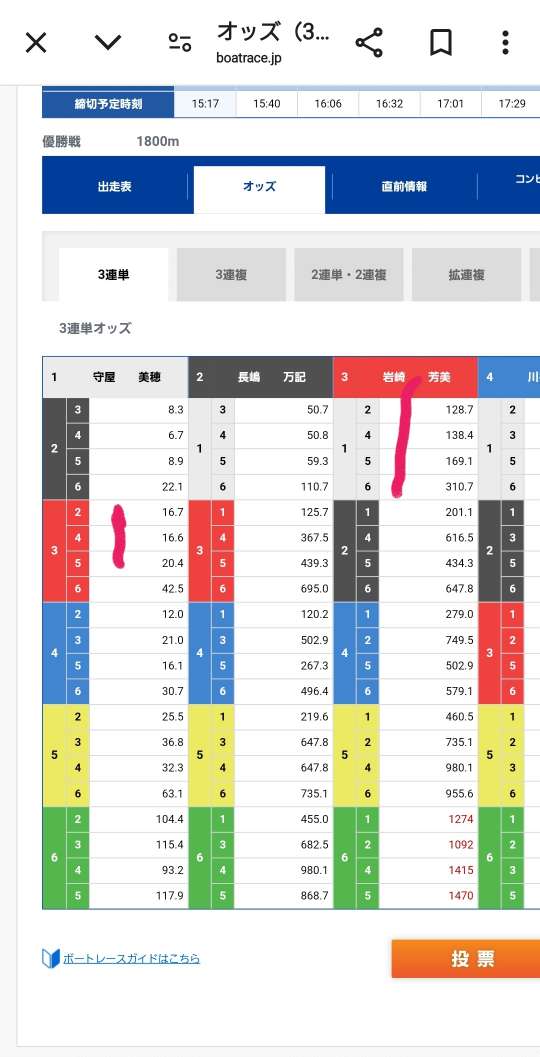Open the boat race guide book icon
Viewport: 540px width, 1057px height.
pos(51,958)
